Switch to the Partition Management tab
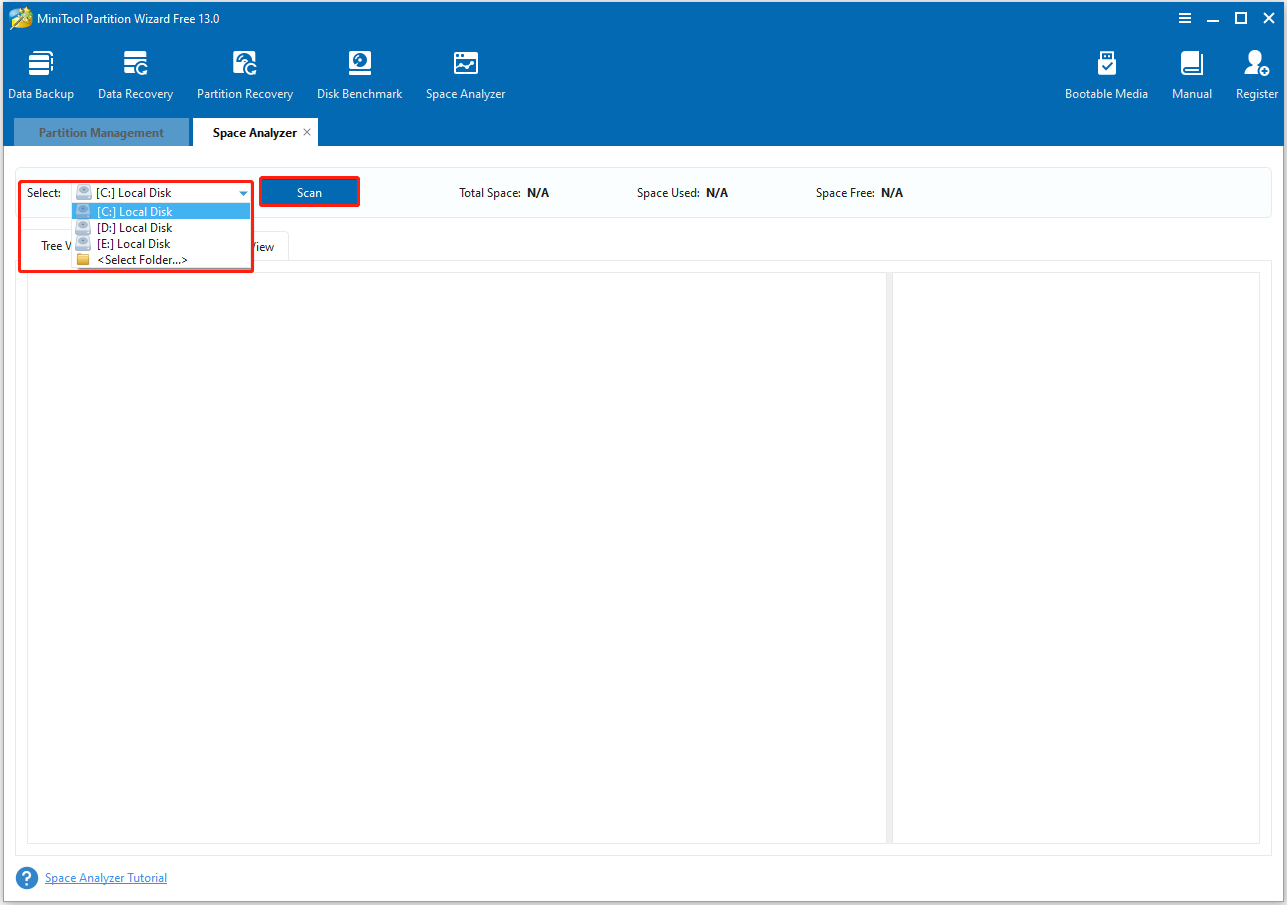 [x=100, y=131]
